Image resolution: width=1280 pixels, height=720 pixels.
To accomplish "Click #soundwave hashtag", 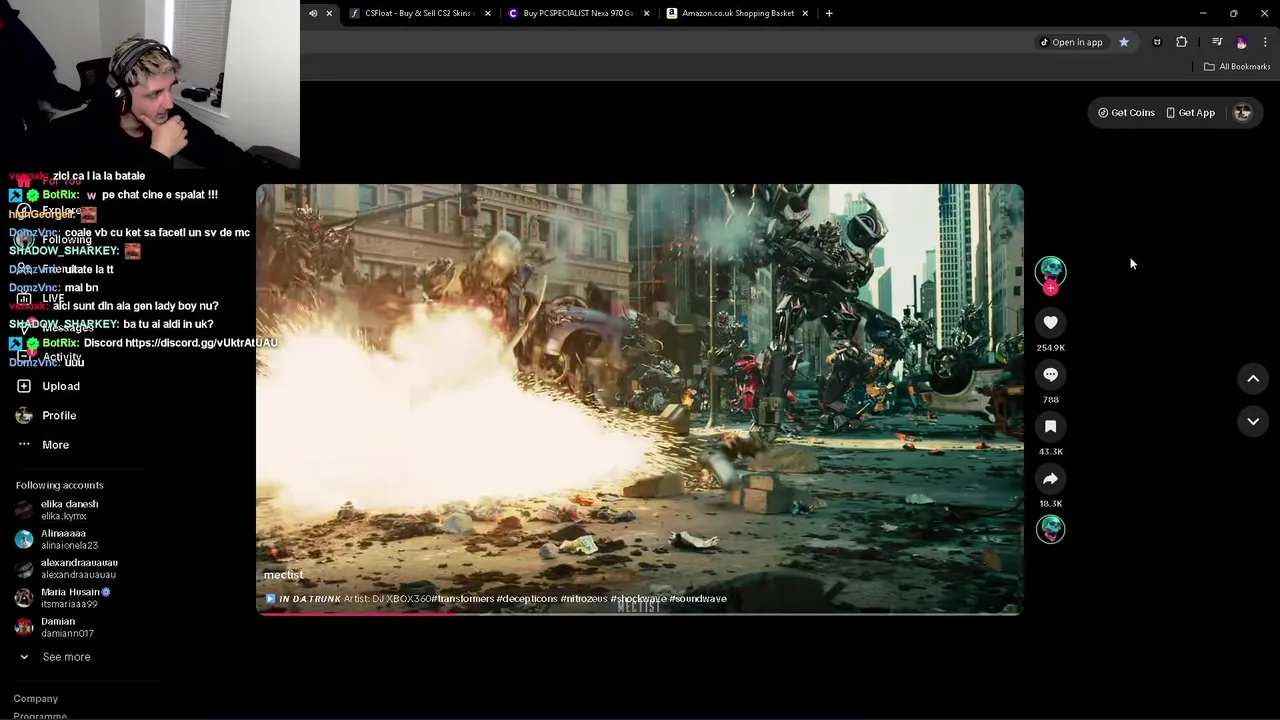I will pyautogui.click(x=698, y=599).
